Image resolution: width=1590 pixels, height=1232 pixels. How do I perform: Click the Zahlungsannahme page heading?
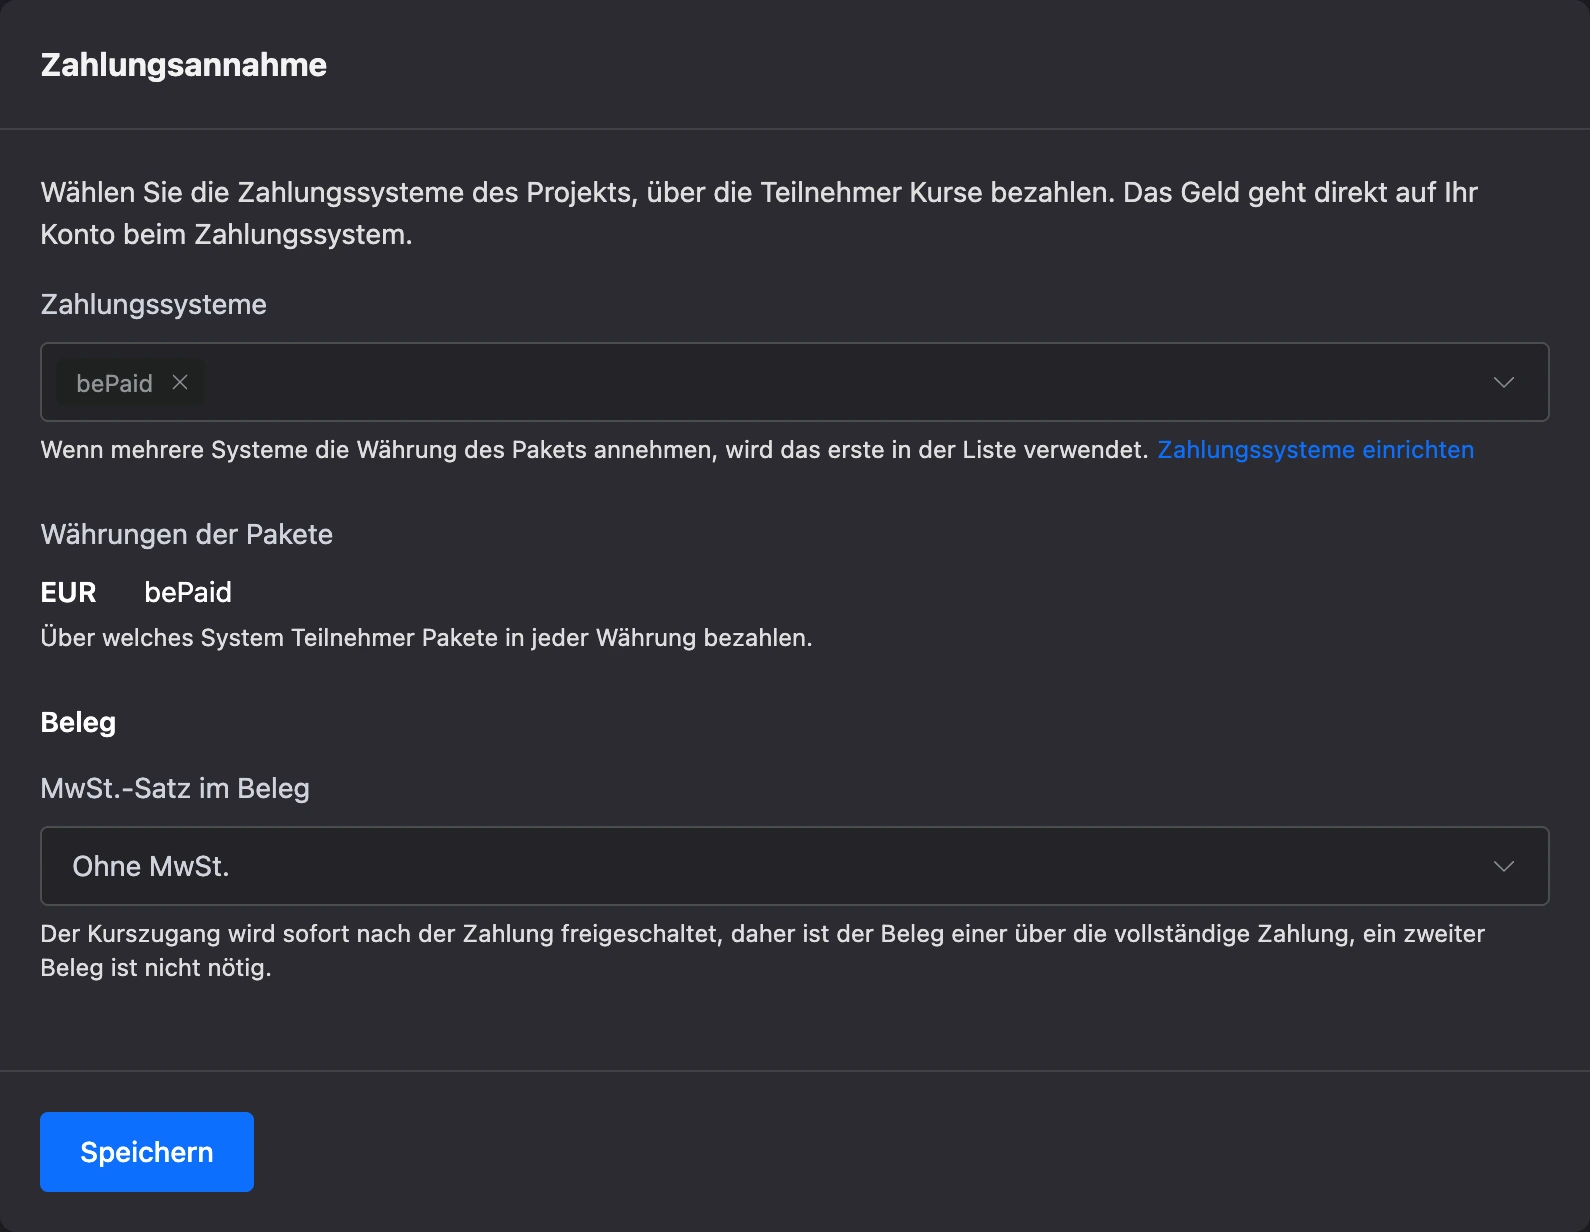click(184, 65)
